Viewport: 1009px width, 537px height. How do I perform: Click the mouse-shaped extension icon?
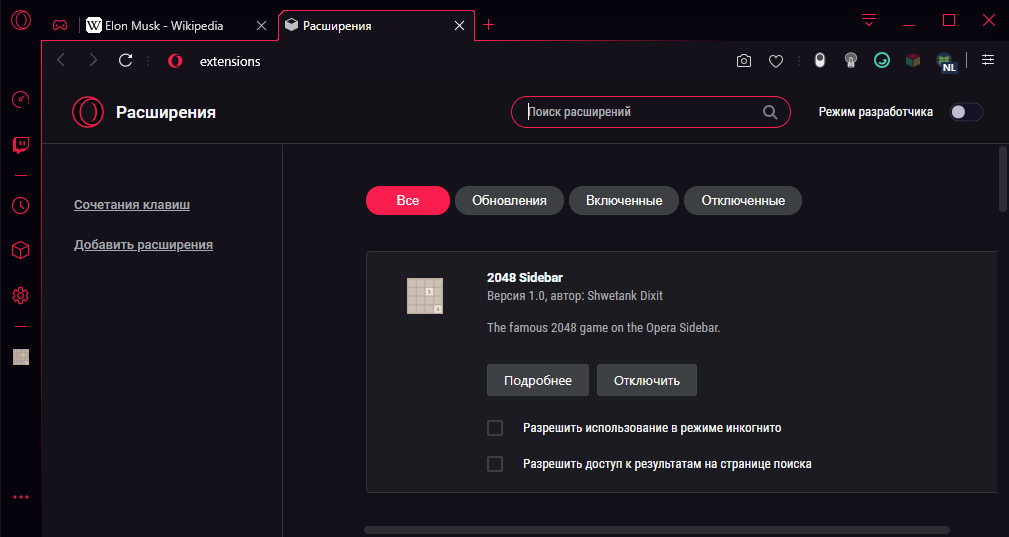pyautogui.click(x=819, y=60)
